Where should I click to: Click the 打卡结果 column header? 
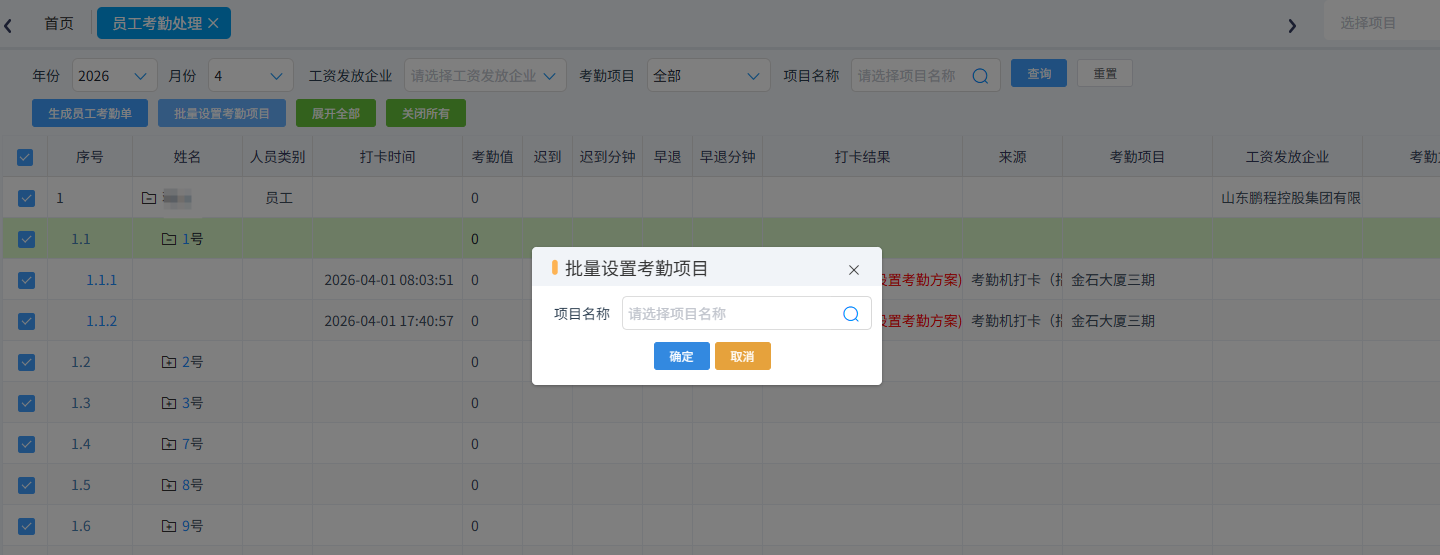tap(863, 157)
